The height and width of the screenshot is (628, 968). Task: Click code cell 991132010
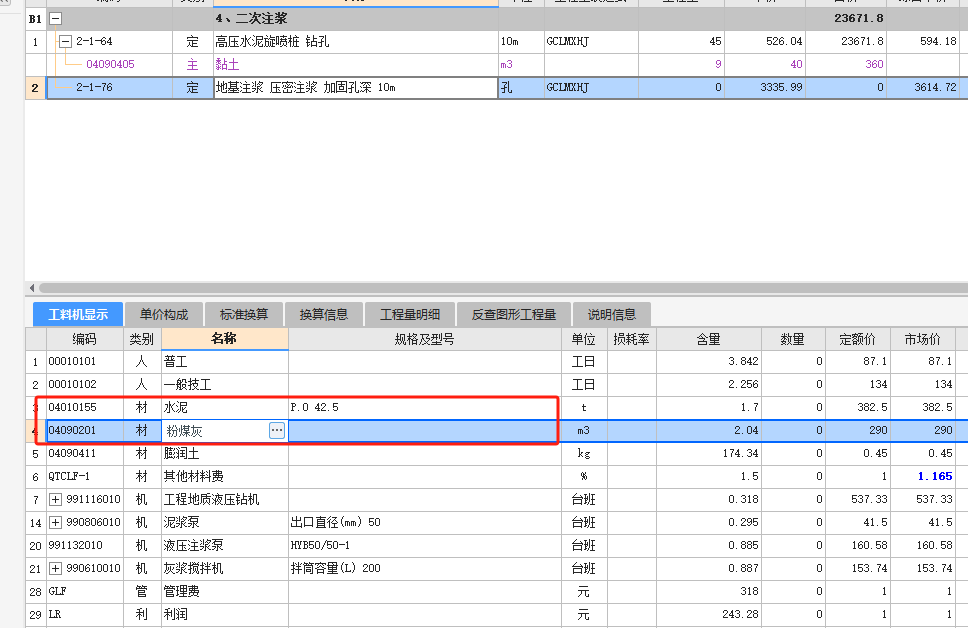pyautogui.click(x=85, y=545)
